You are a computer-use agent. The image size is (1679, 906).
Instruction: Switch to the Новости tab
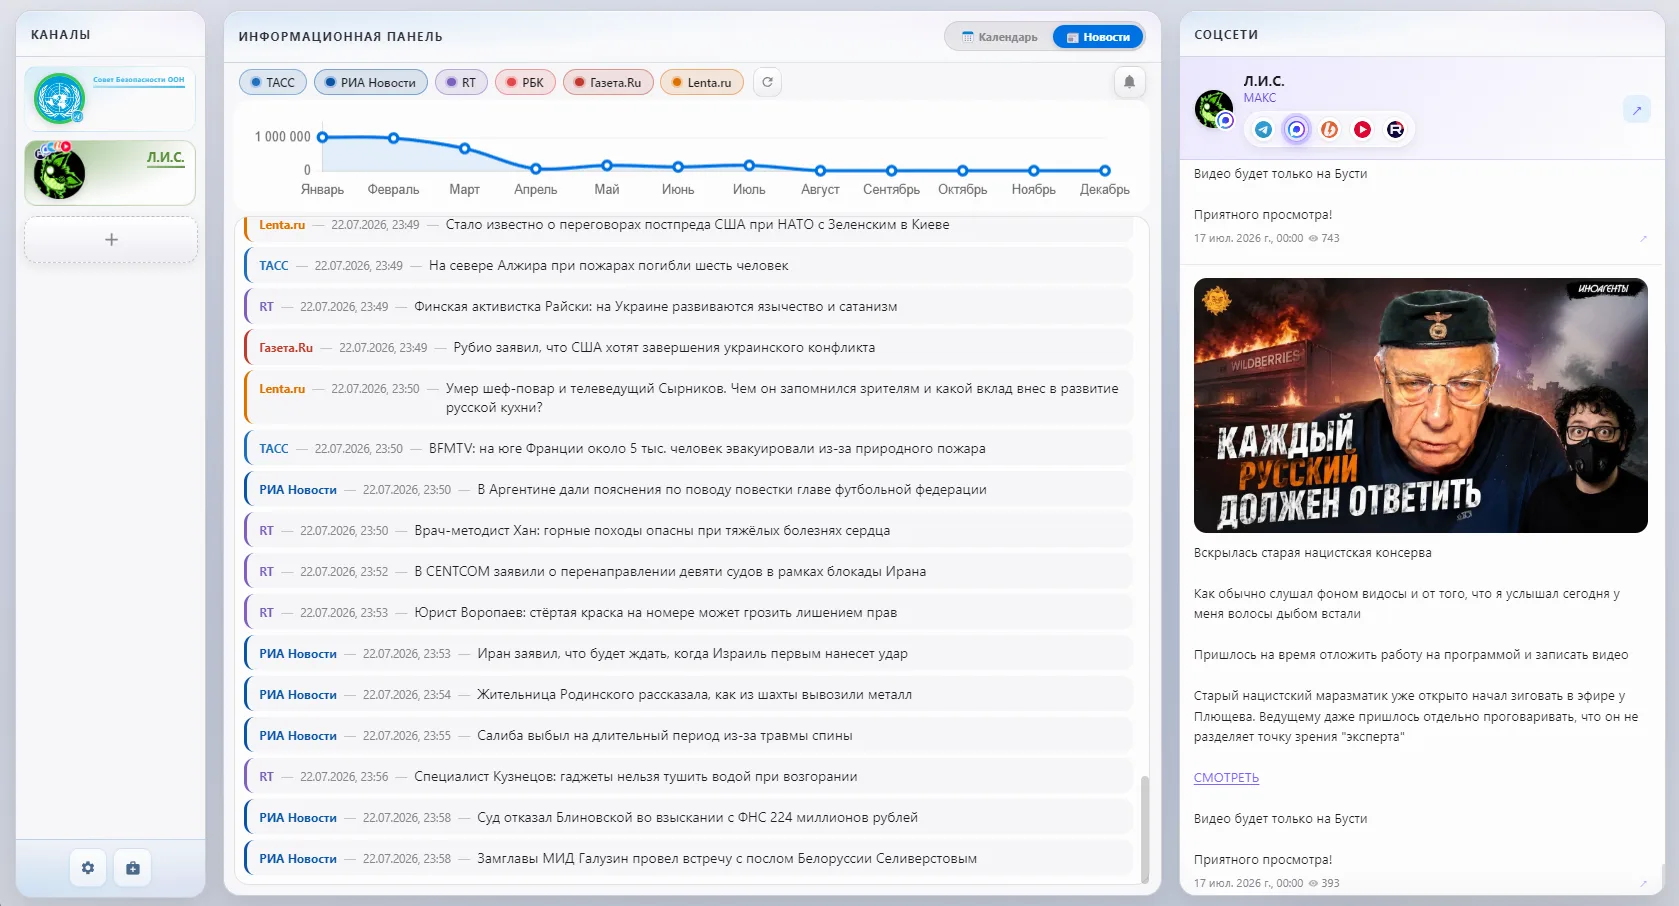pos(1098,37)
